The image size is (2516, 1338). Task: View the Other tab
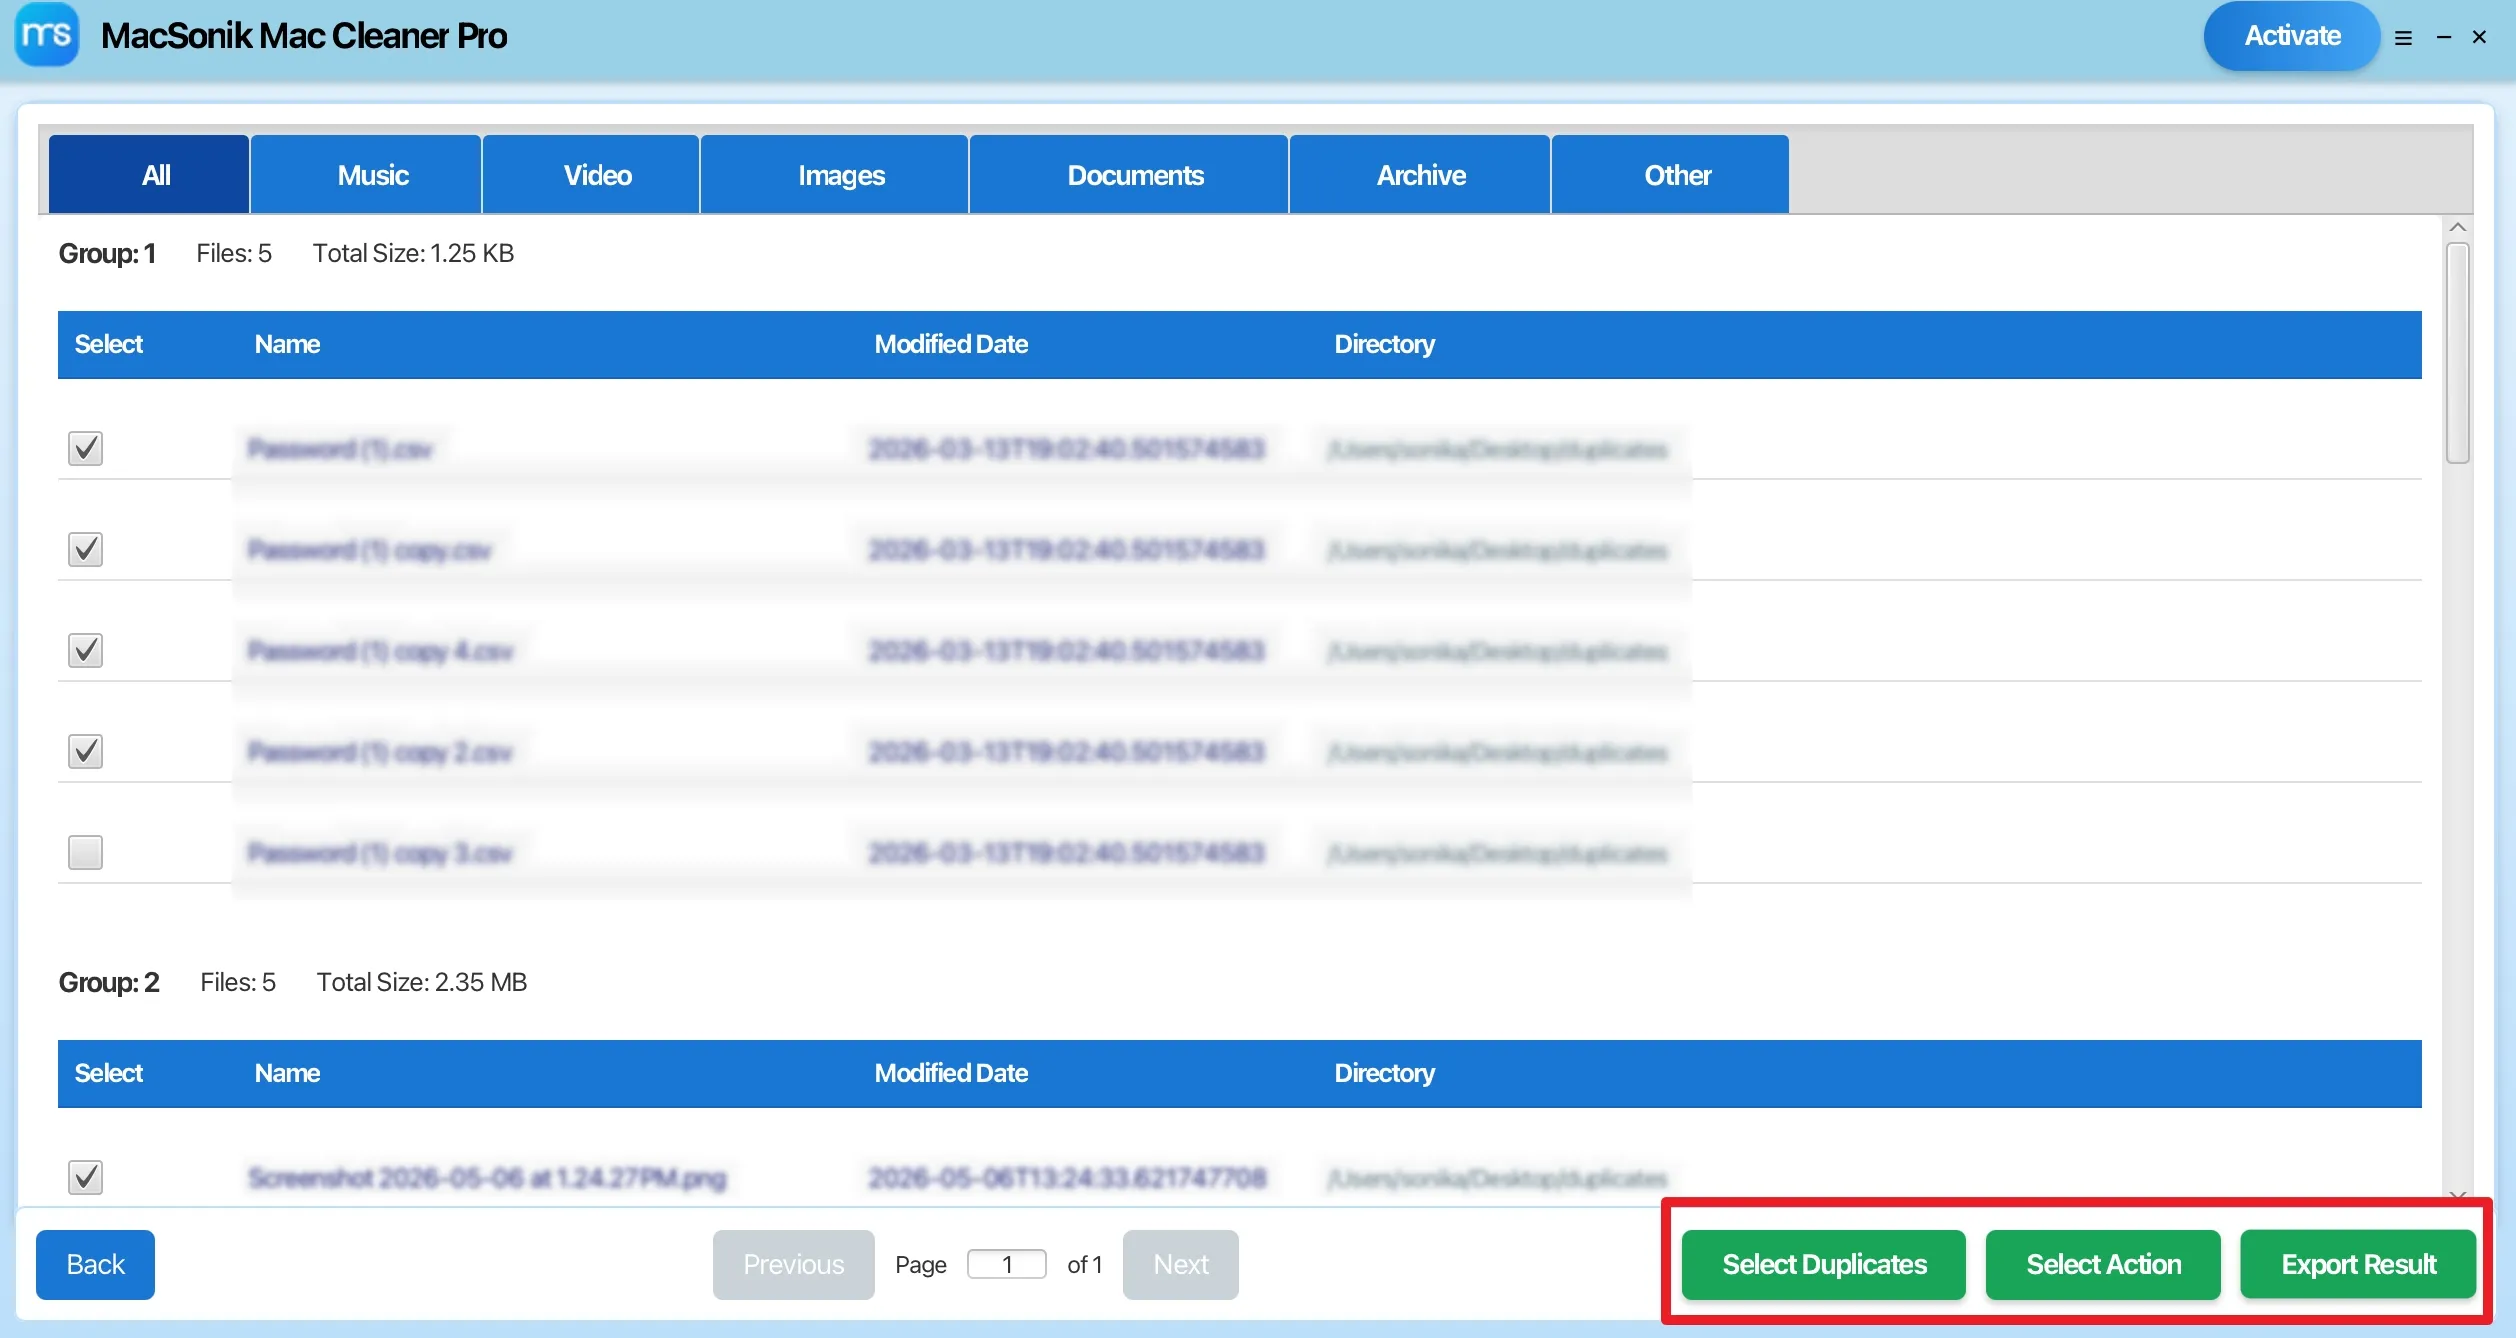(1670, 174)
